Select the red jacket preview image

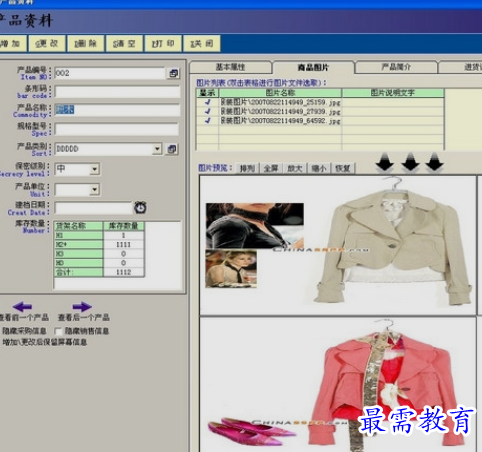click(x=338, y=385)
